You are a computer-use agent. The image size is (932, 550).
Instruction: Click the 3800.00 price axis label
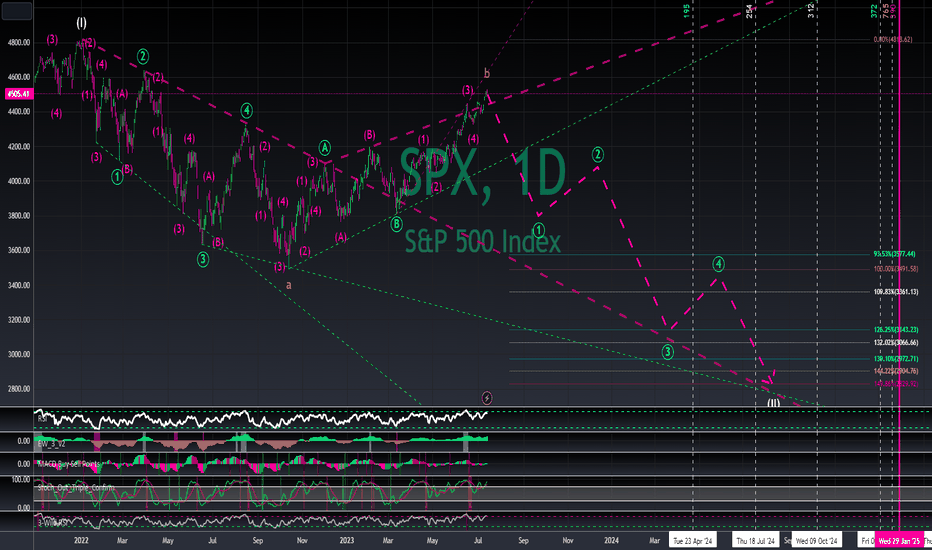[x=19, y=216]
